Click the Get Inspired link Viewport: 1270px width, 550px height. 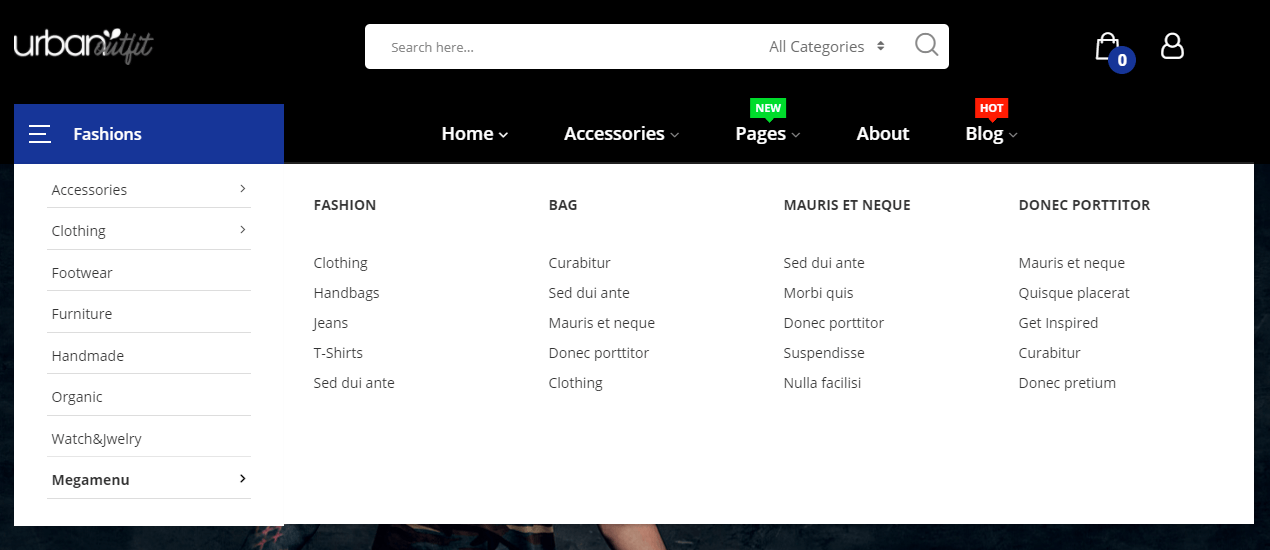(1058, 323)
